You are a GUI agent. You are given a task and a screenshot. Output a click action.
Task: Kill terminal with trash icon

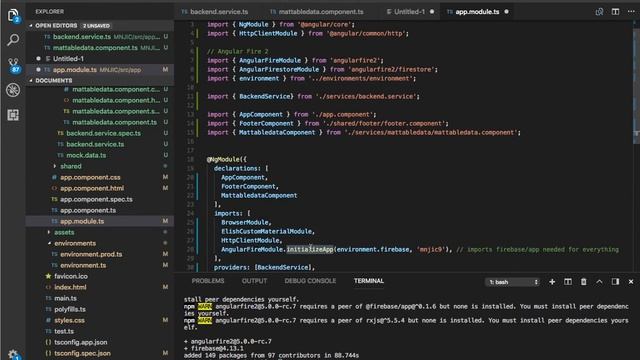(583, 282)
